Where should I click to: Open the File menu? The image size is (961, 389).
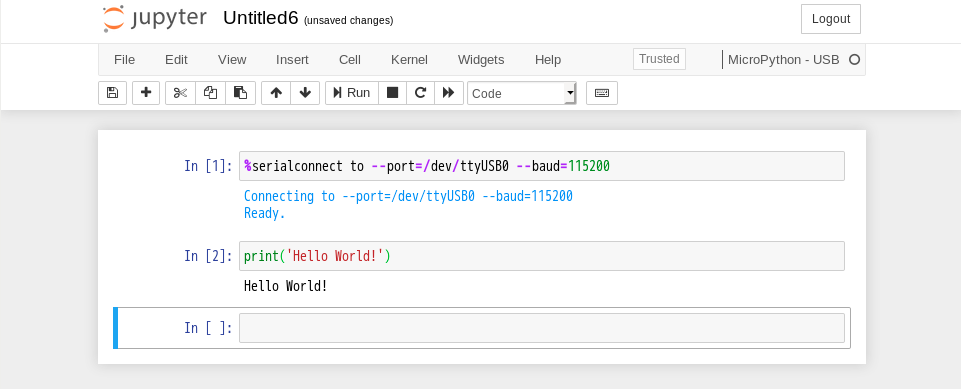click(124, 59)
